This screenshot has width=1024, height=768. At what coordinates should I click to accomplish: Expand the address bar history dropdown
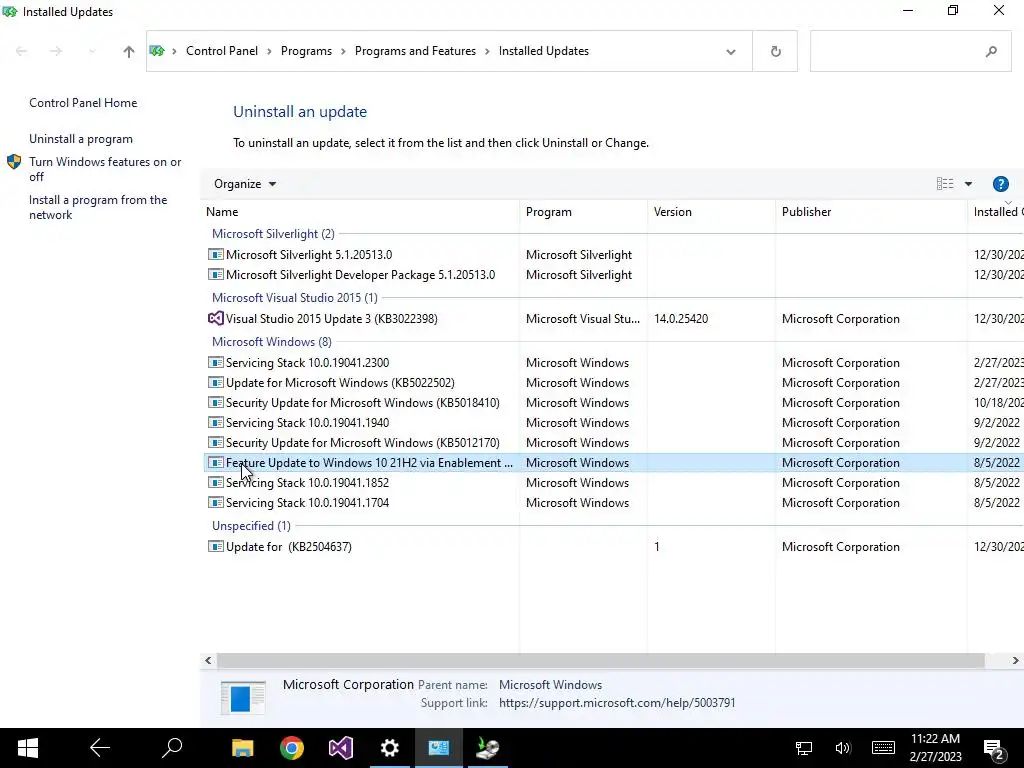coord(731,52)
